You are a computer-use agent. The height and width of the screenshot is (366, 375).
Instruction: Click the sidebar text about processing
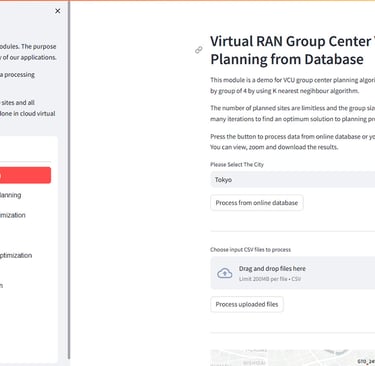pyautogui.click(x=17, y=75)
